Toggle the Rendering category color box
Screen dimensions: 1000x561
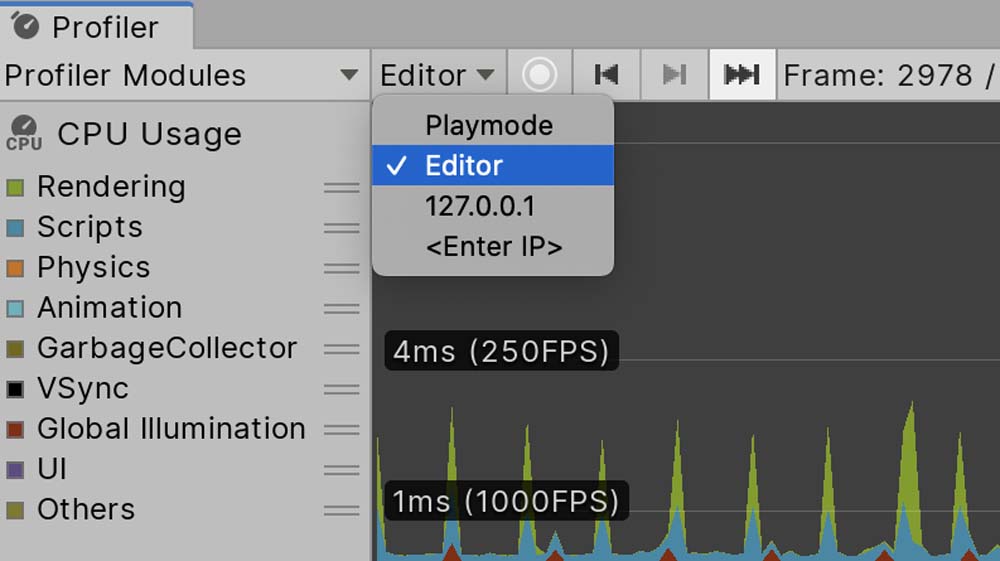coord(15,188)
